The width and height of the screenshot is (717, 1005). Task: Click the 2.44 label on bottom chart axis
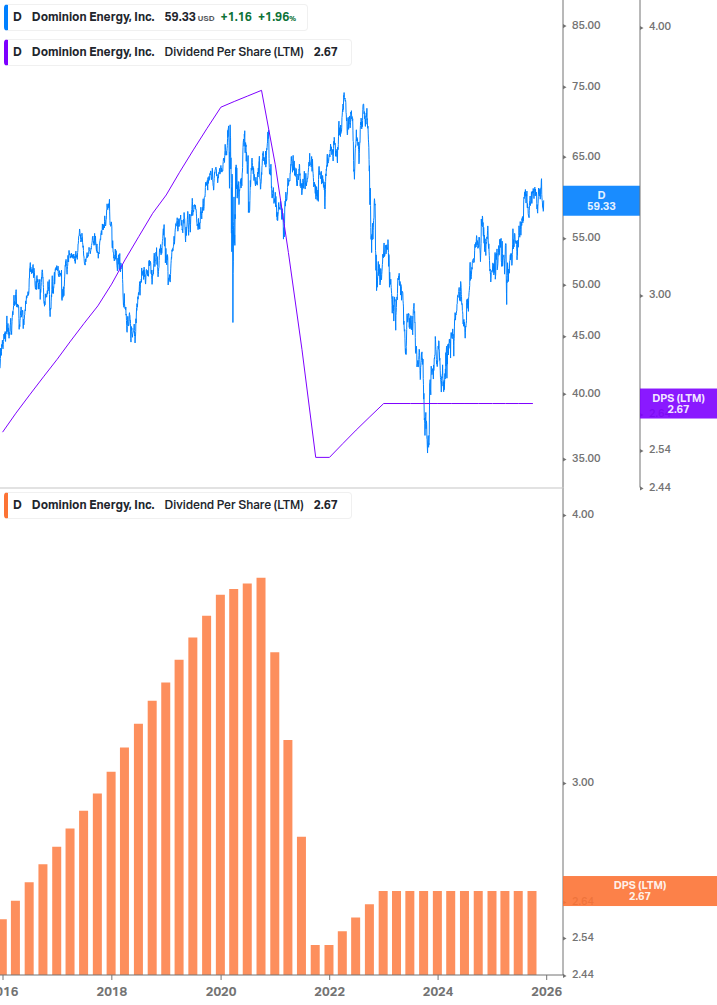click(x=582, y=974)
